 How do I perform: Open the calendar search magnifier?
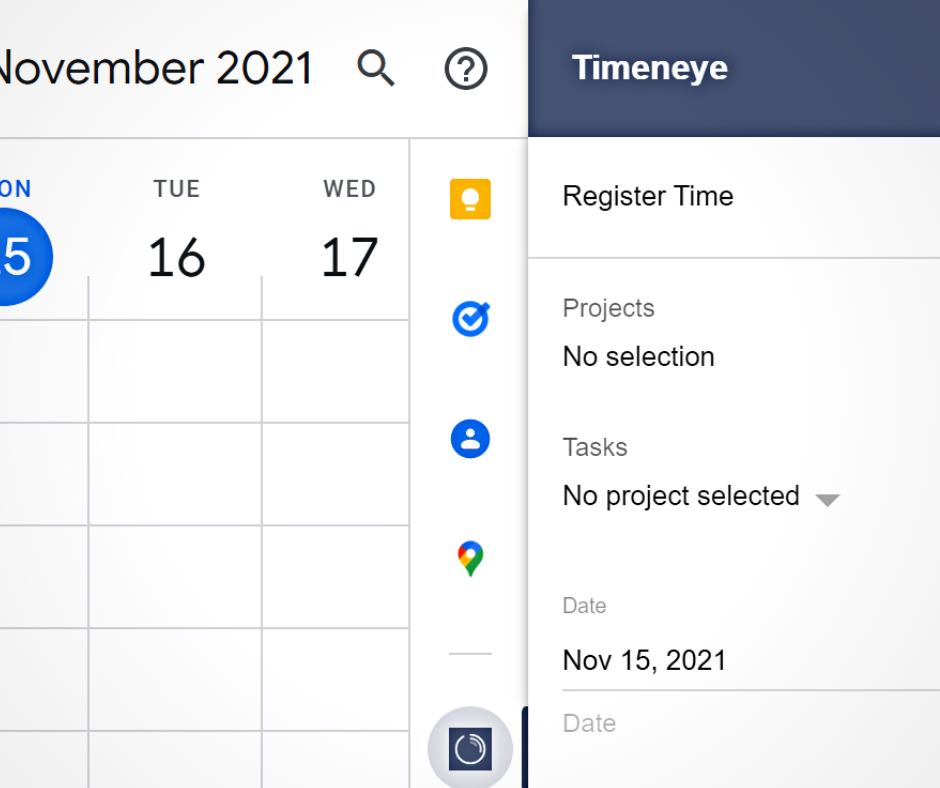[376, 68]
